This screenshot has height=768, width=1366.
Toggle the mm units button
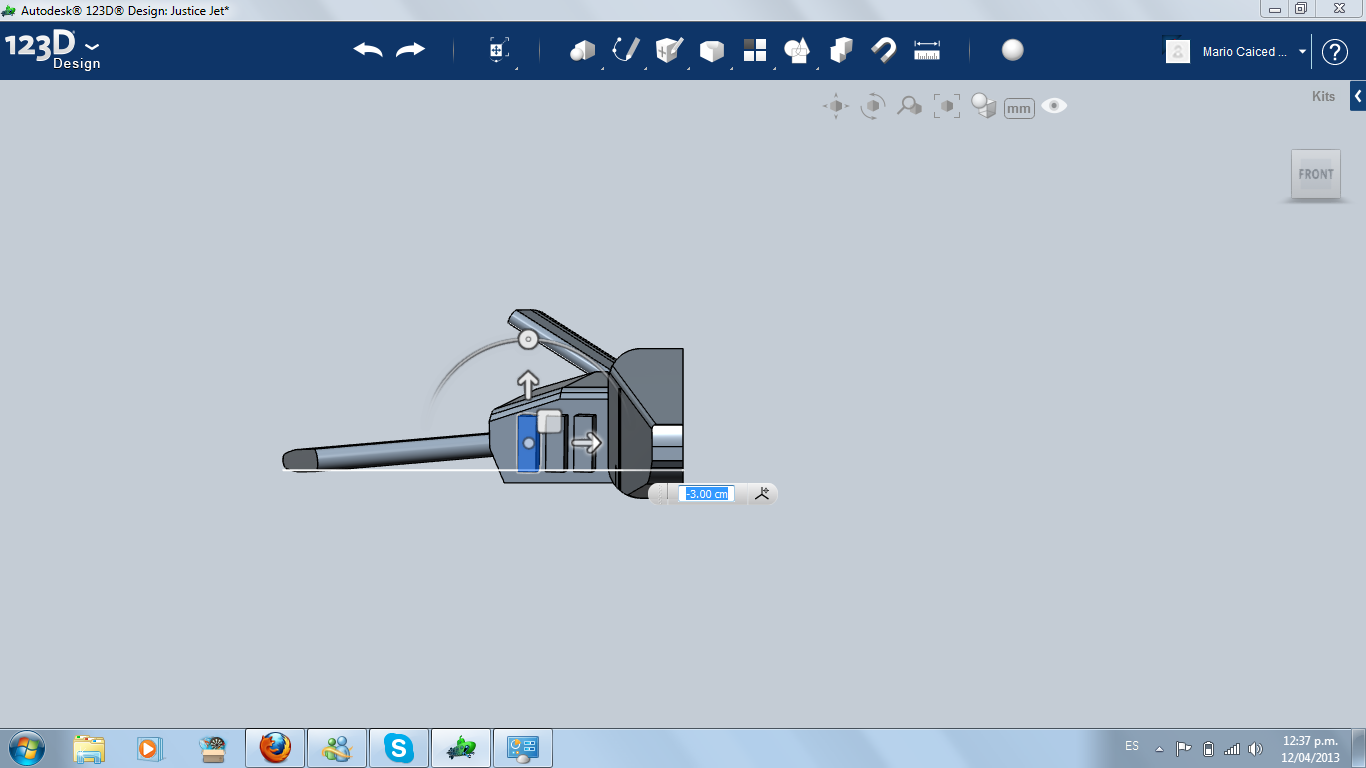point(1019,108)
